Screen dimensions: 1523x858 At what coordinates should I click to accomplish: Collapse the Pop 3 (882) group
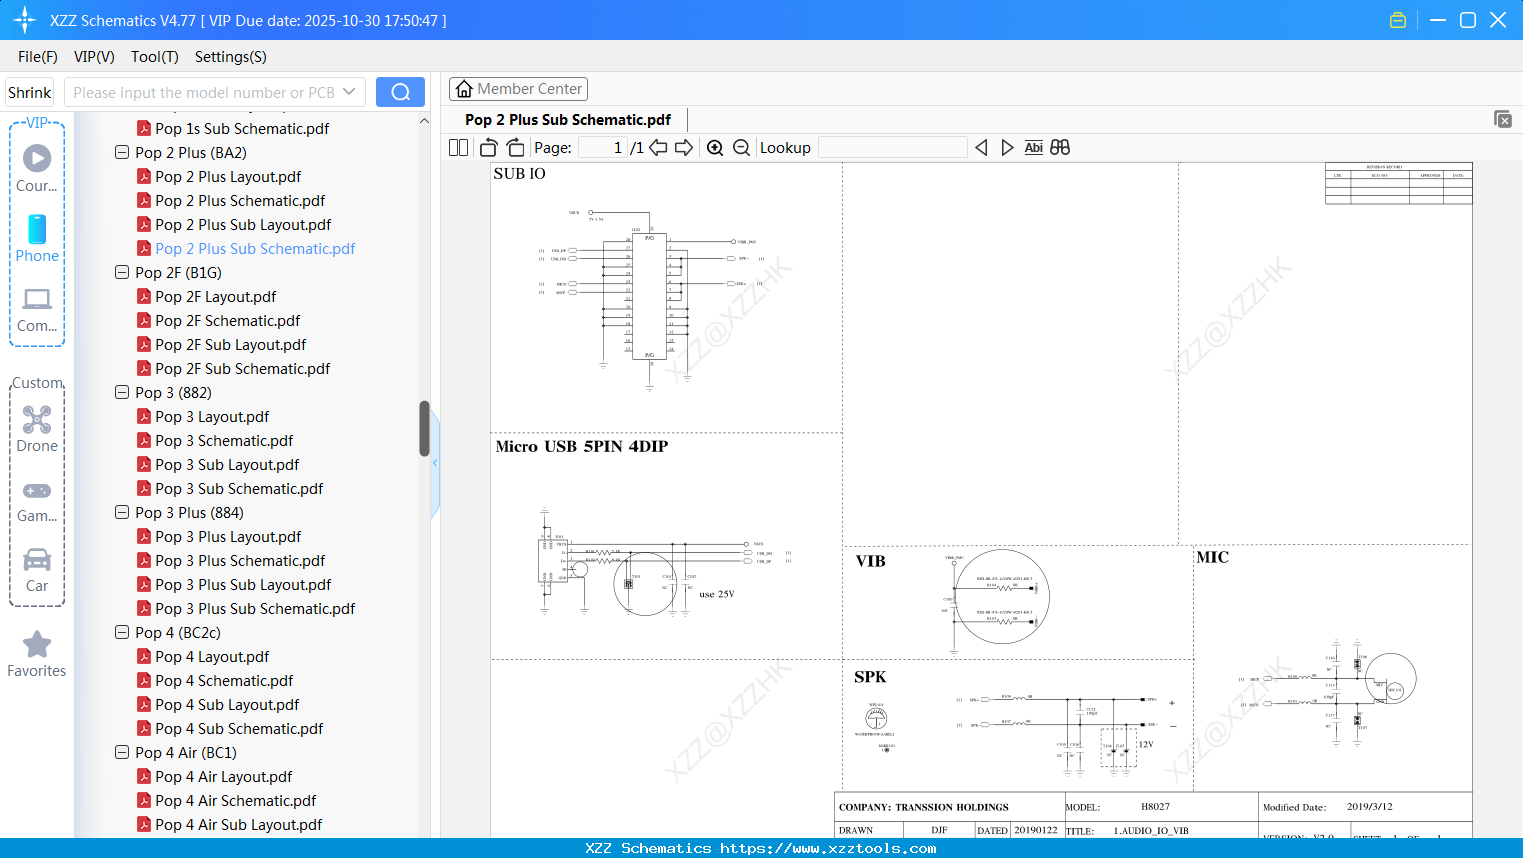point(121,392)
